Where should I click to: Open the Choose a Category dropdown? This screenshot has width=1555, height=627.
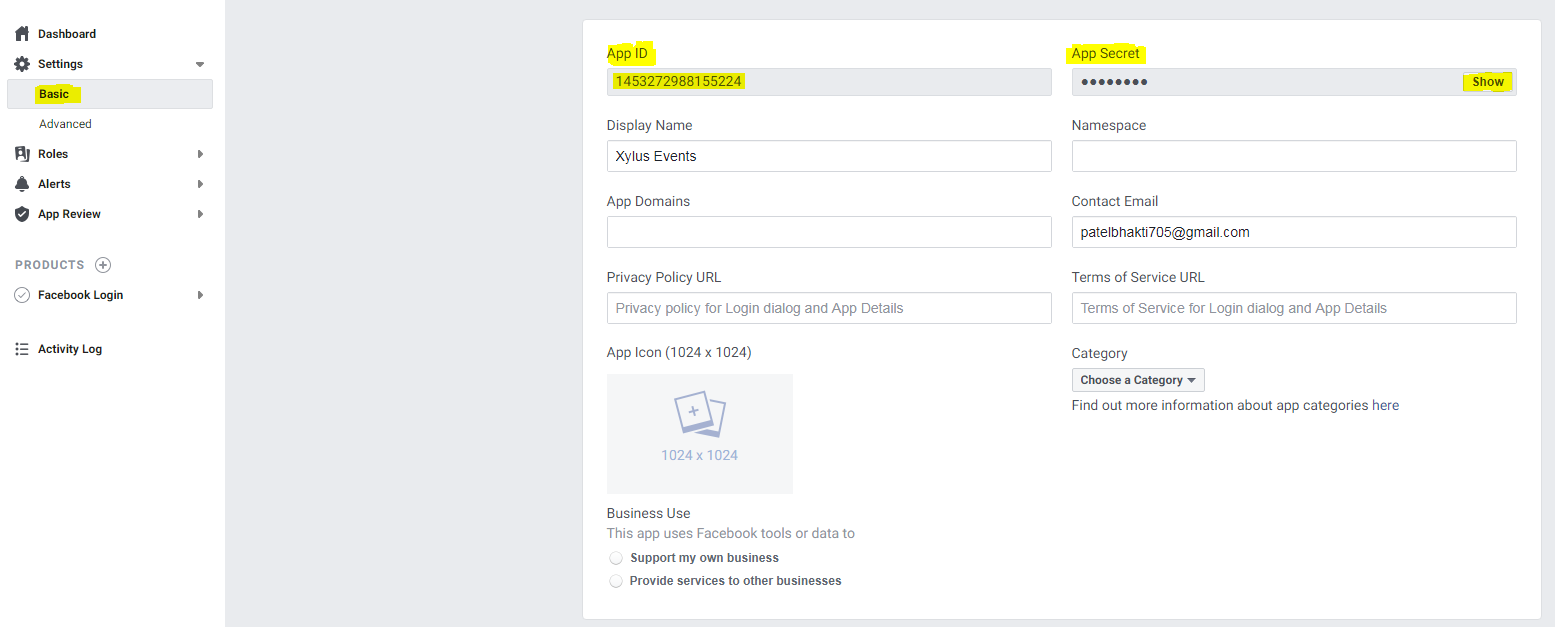1138,380
